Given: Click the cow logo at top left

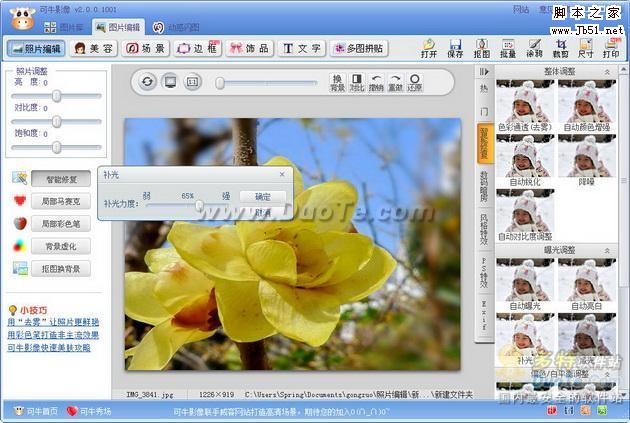Looking at the screenshot, I should point(22,18).
